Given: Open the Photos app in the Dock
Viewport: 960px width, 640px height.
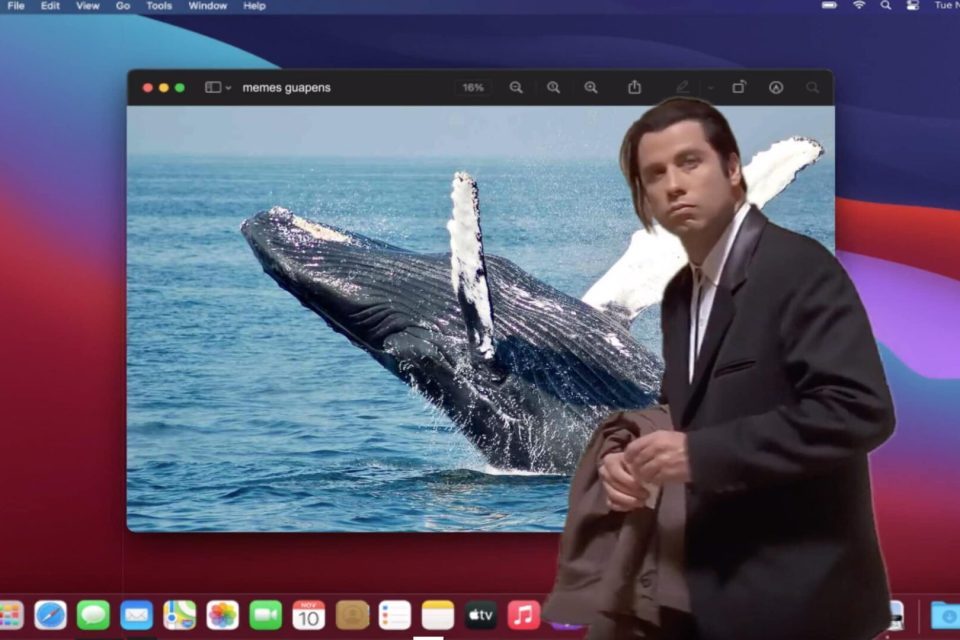Looking at the screenshot, I should pyautogui.click(x=222, y=614).
